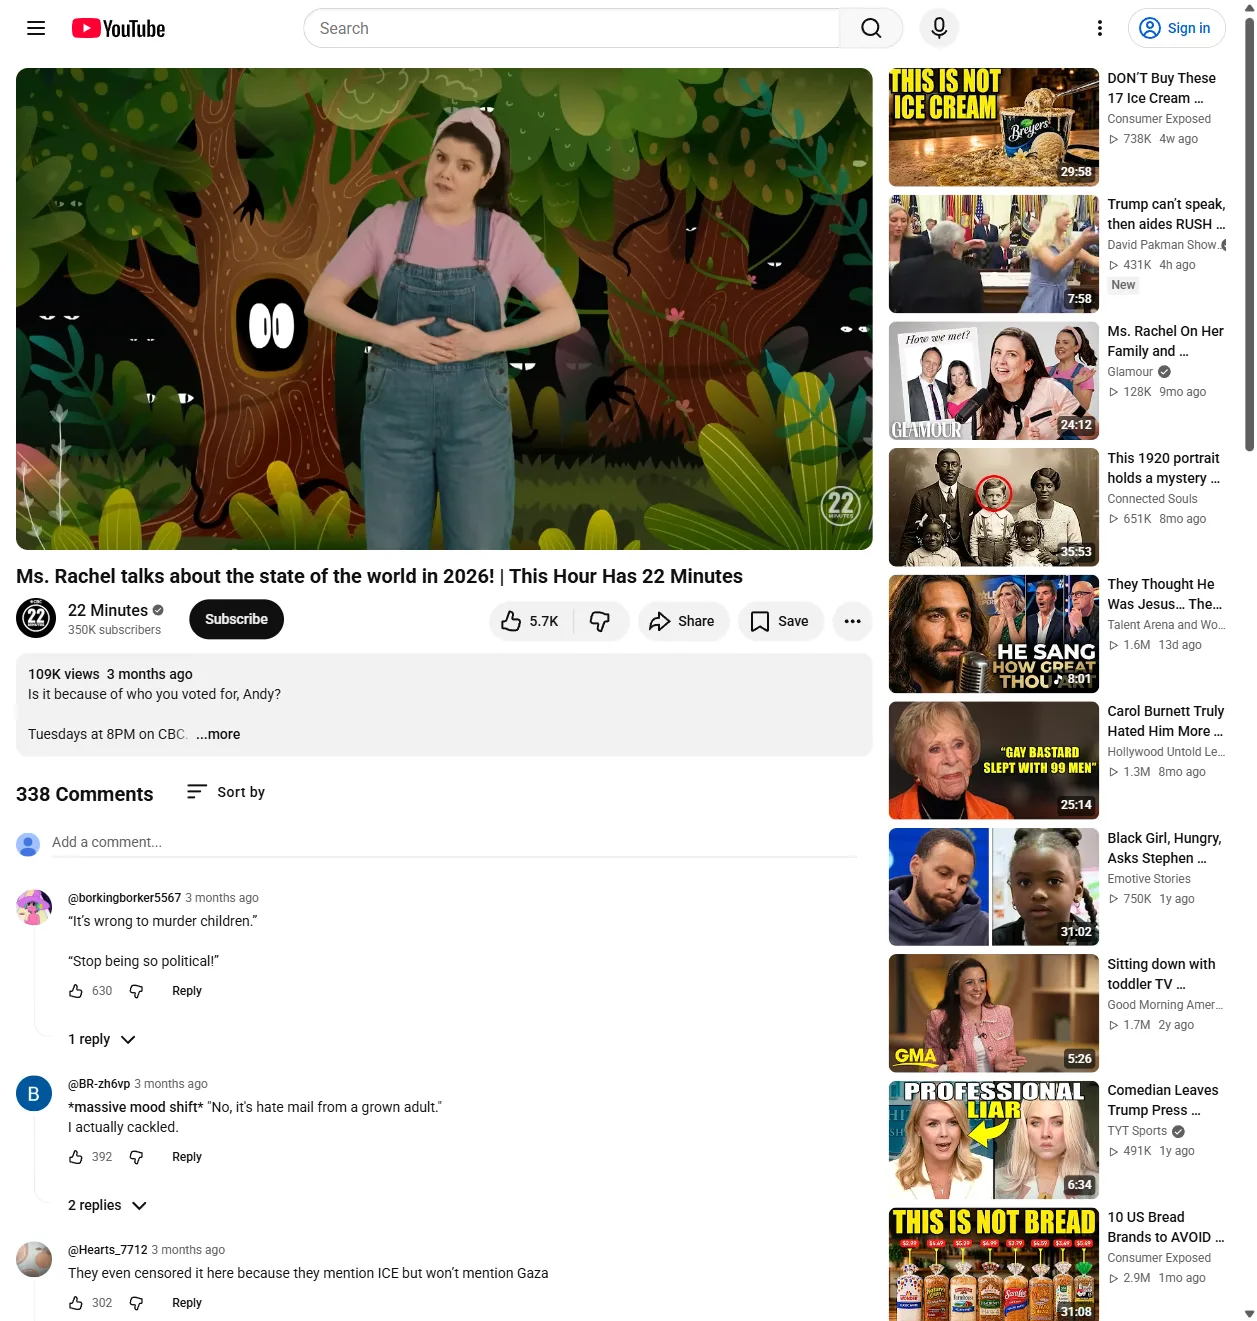The image size is (1257, 1321).
Task: Open Emotive Stories channel link
Action: [x=1149, y=879]
